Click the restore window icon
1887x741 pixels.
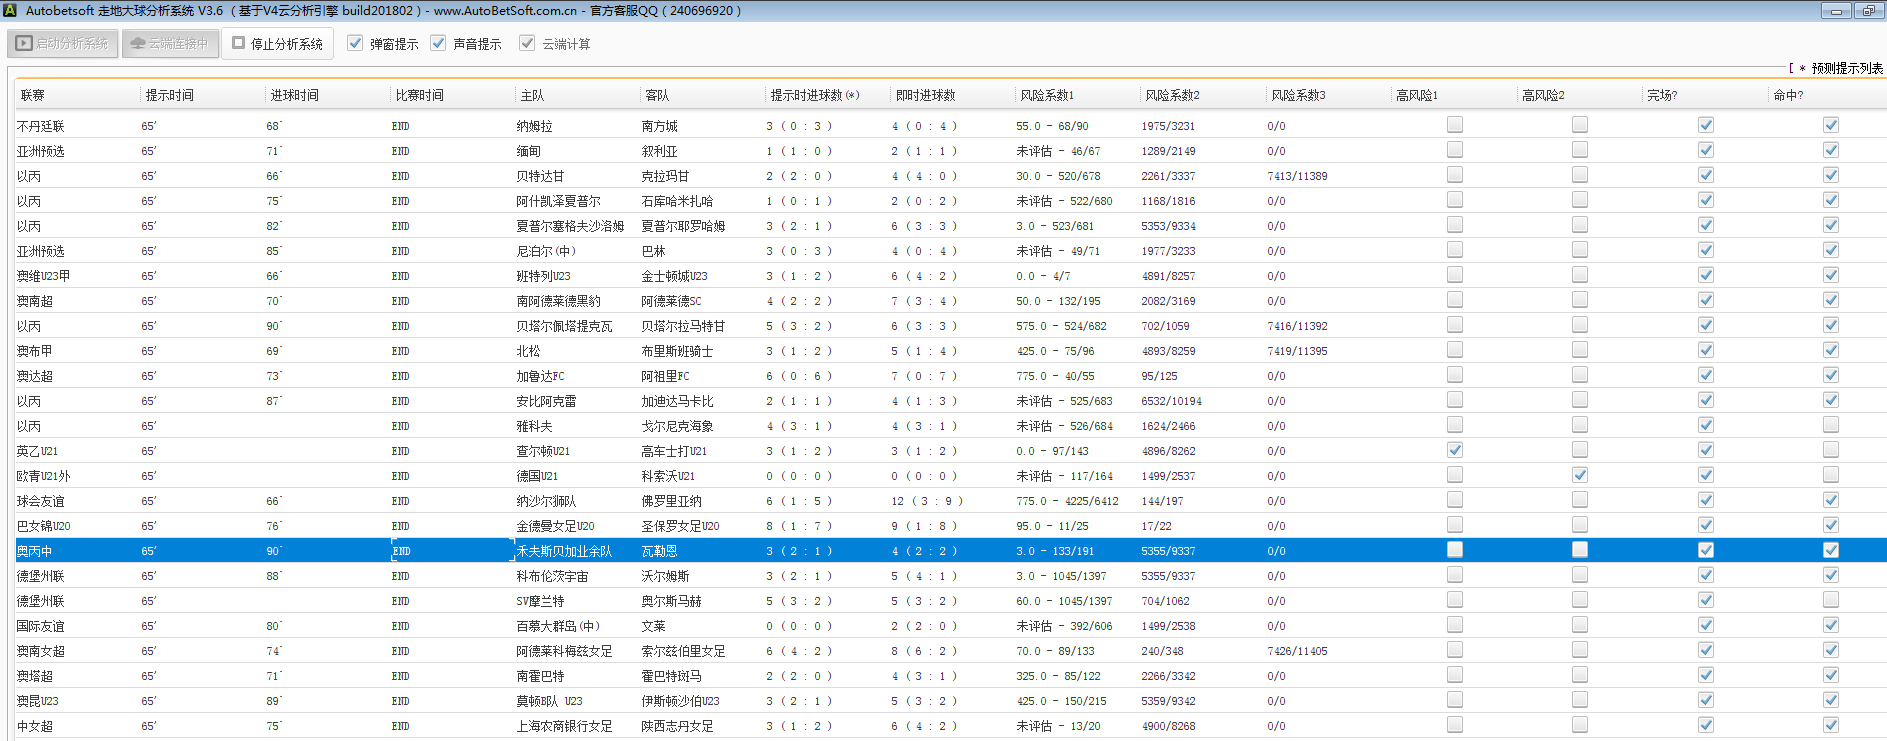pos(1868,11)
